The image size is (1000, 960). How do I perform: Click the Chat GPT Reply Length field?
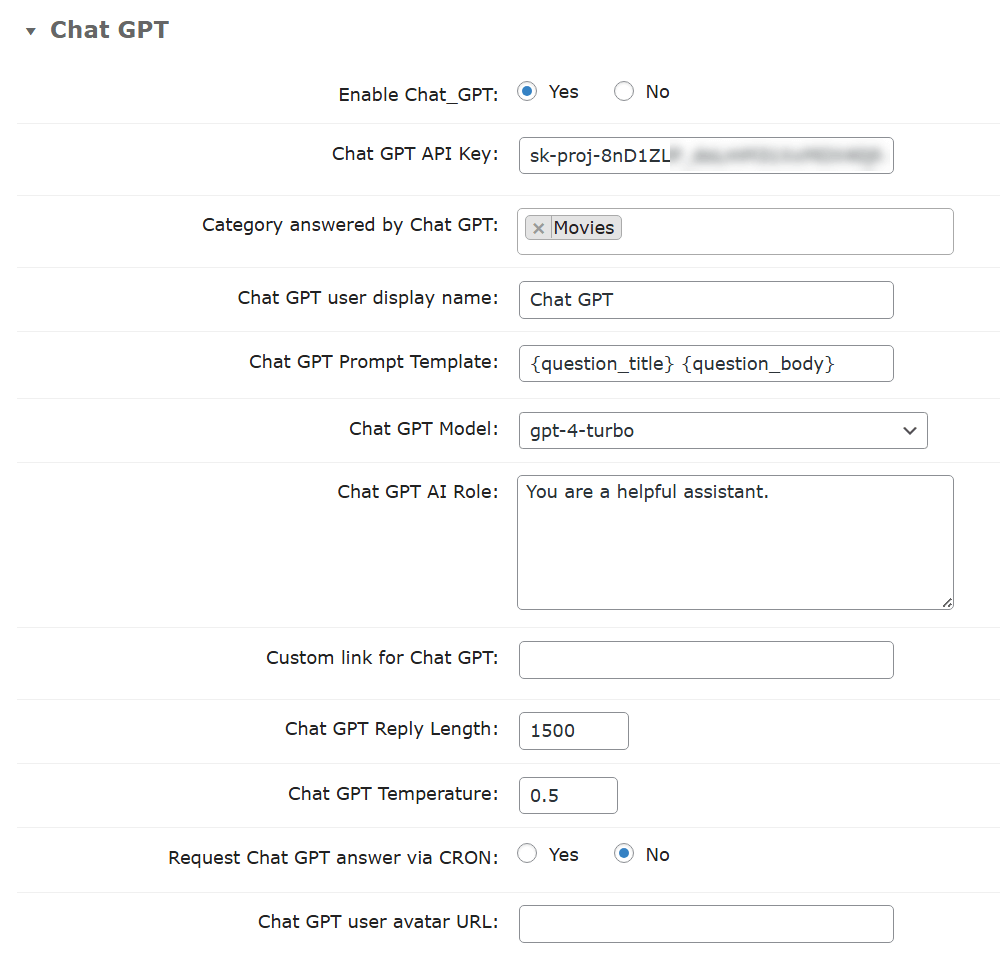pos(573,730)
